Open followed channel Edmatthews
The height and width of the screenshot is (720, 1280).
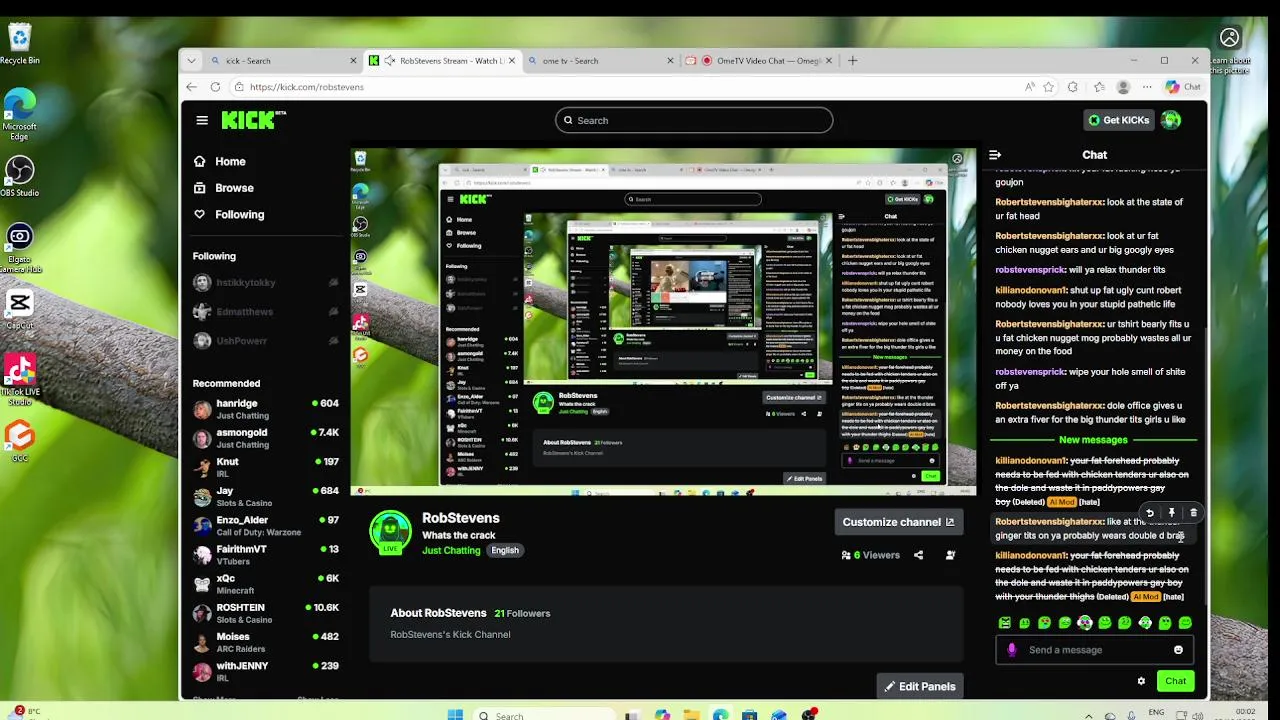coord(265,312)
